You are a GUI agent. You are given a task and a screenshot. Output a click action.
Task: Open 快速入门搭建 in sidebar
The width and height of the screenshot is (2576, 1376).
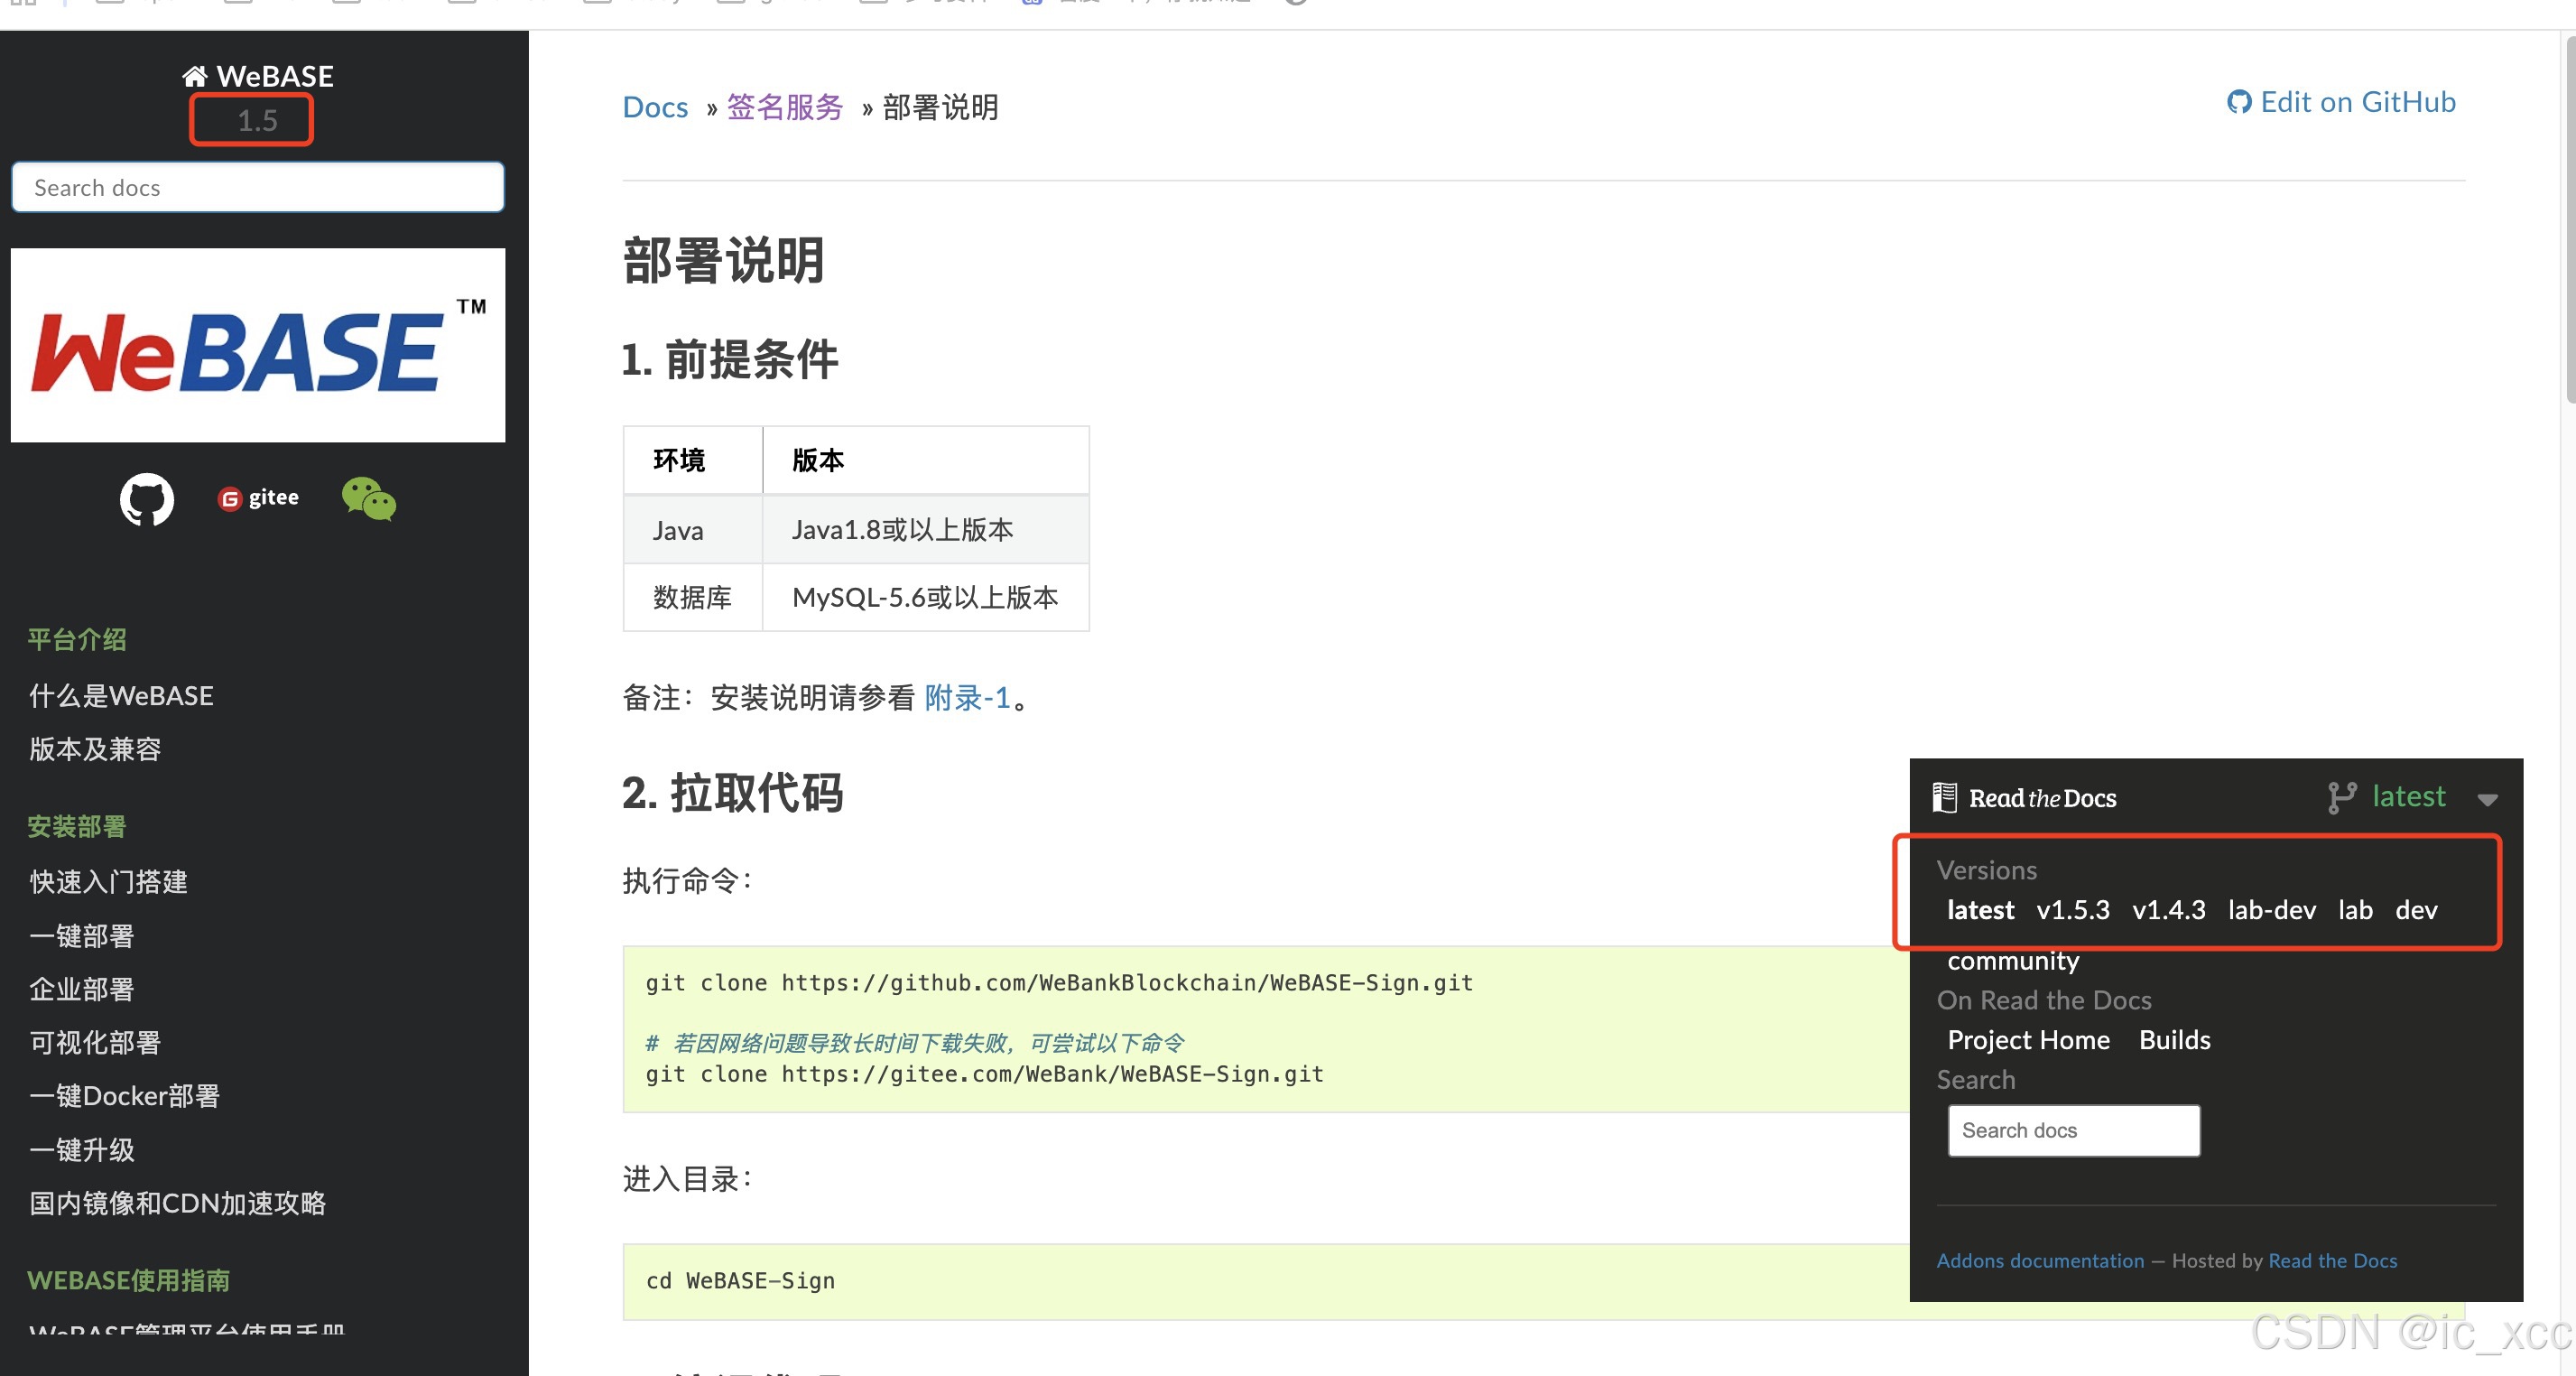point(108,881)
